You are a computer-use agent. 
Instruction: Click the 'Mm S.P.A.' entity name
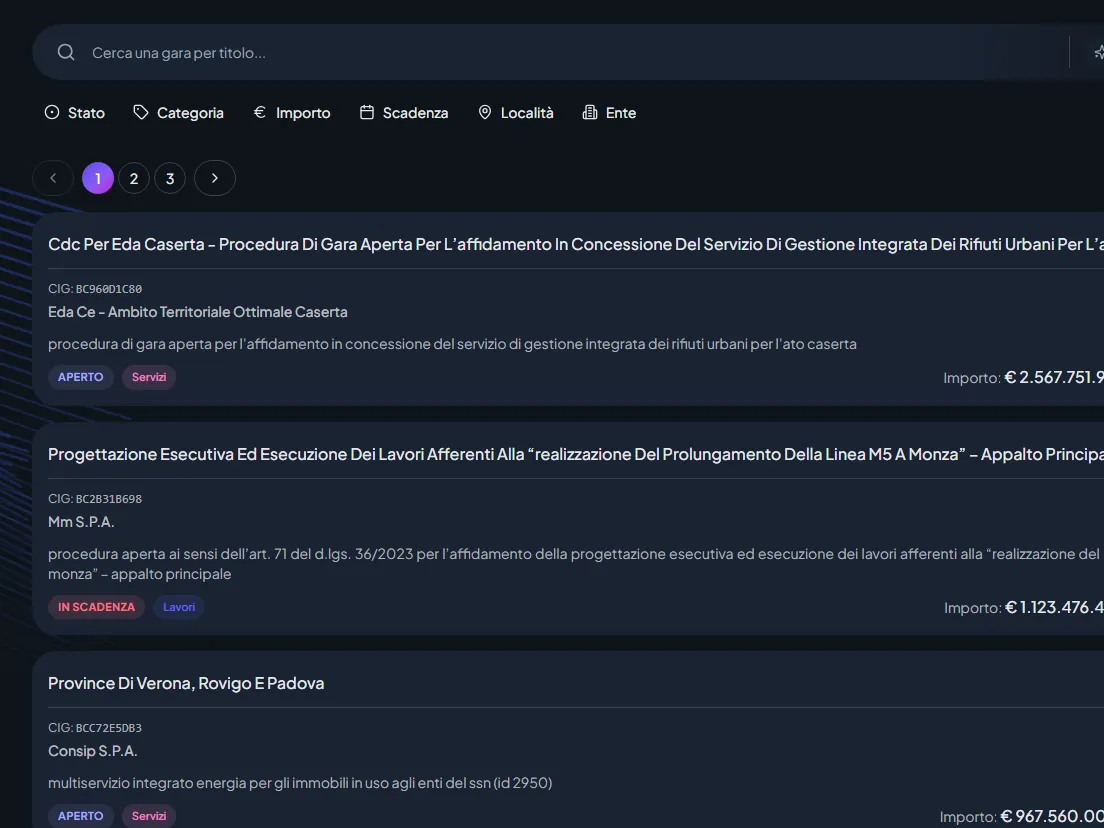tap(81, 522)
